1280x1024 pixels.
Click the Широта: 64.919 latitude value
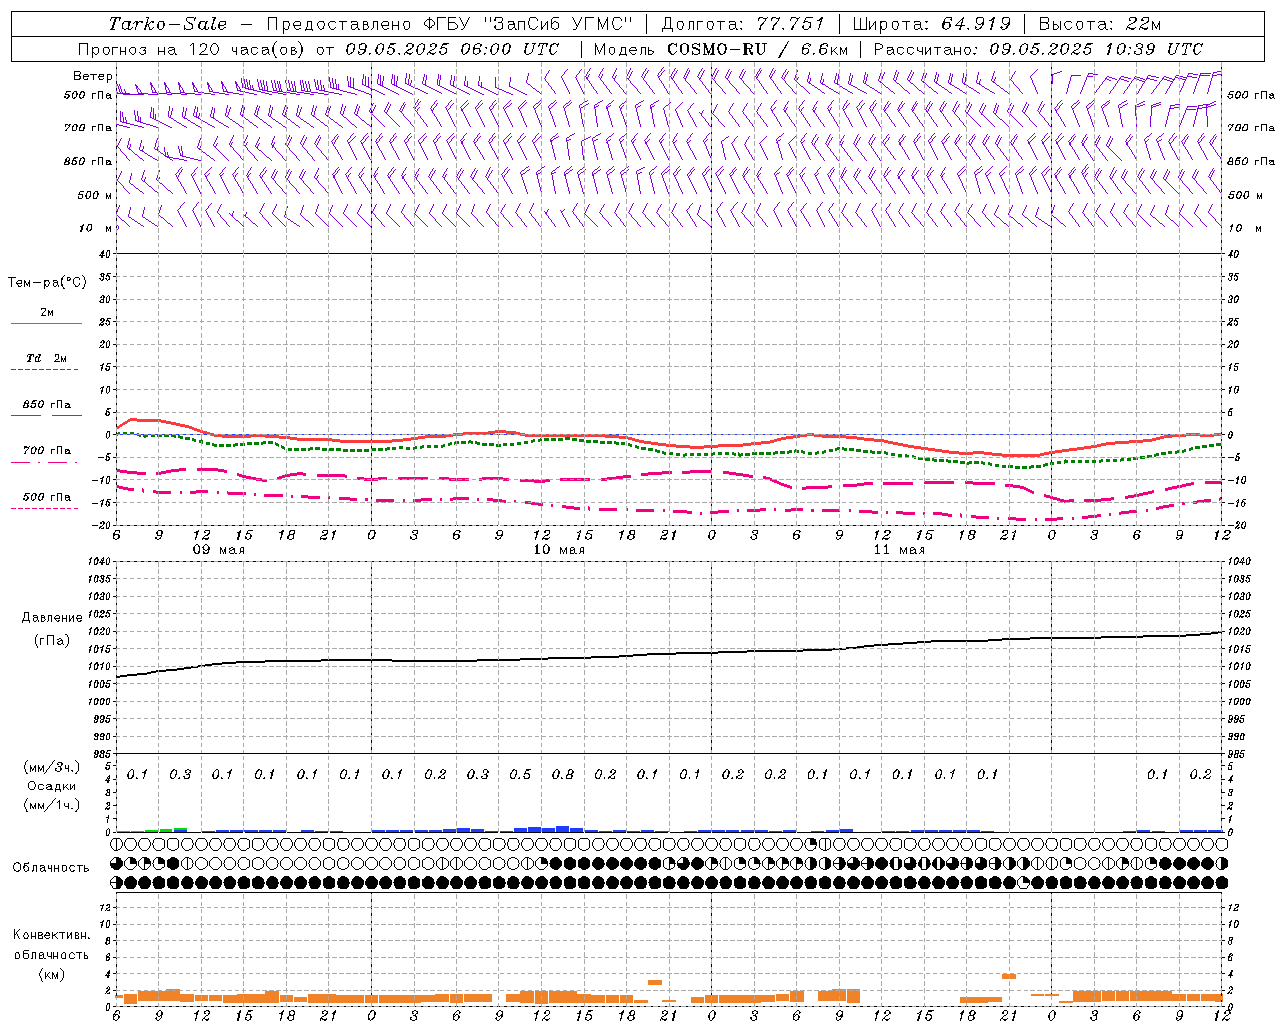pyautogui.click(x=932, y=24)
